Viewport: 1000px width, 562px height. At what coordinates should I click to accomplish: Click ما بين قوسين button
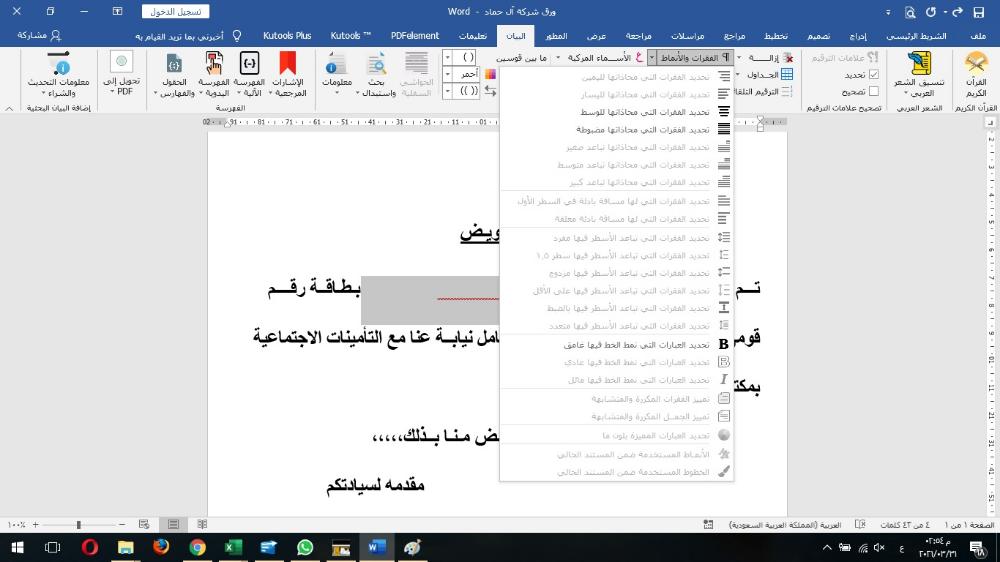click(522, 58)
